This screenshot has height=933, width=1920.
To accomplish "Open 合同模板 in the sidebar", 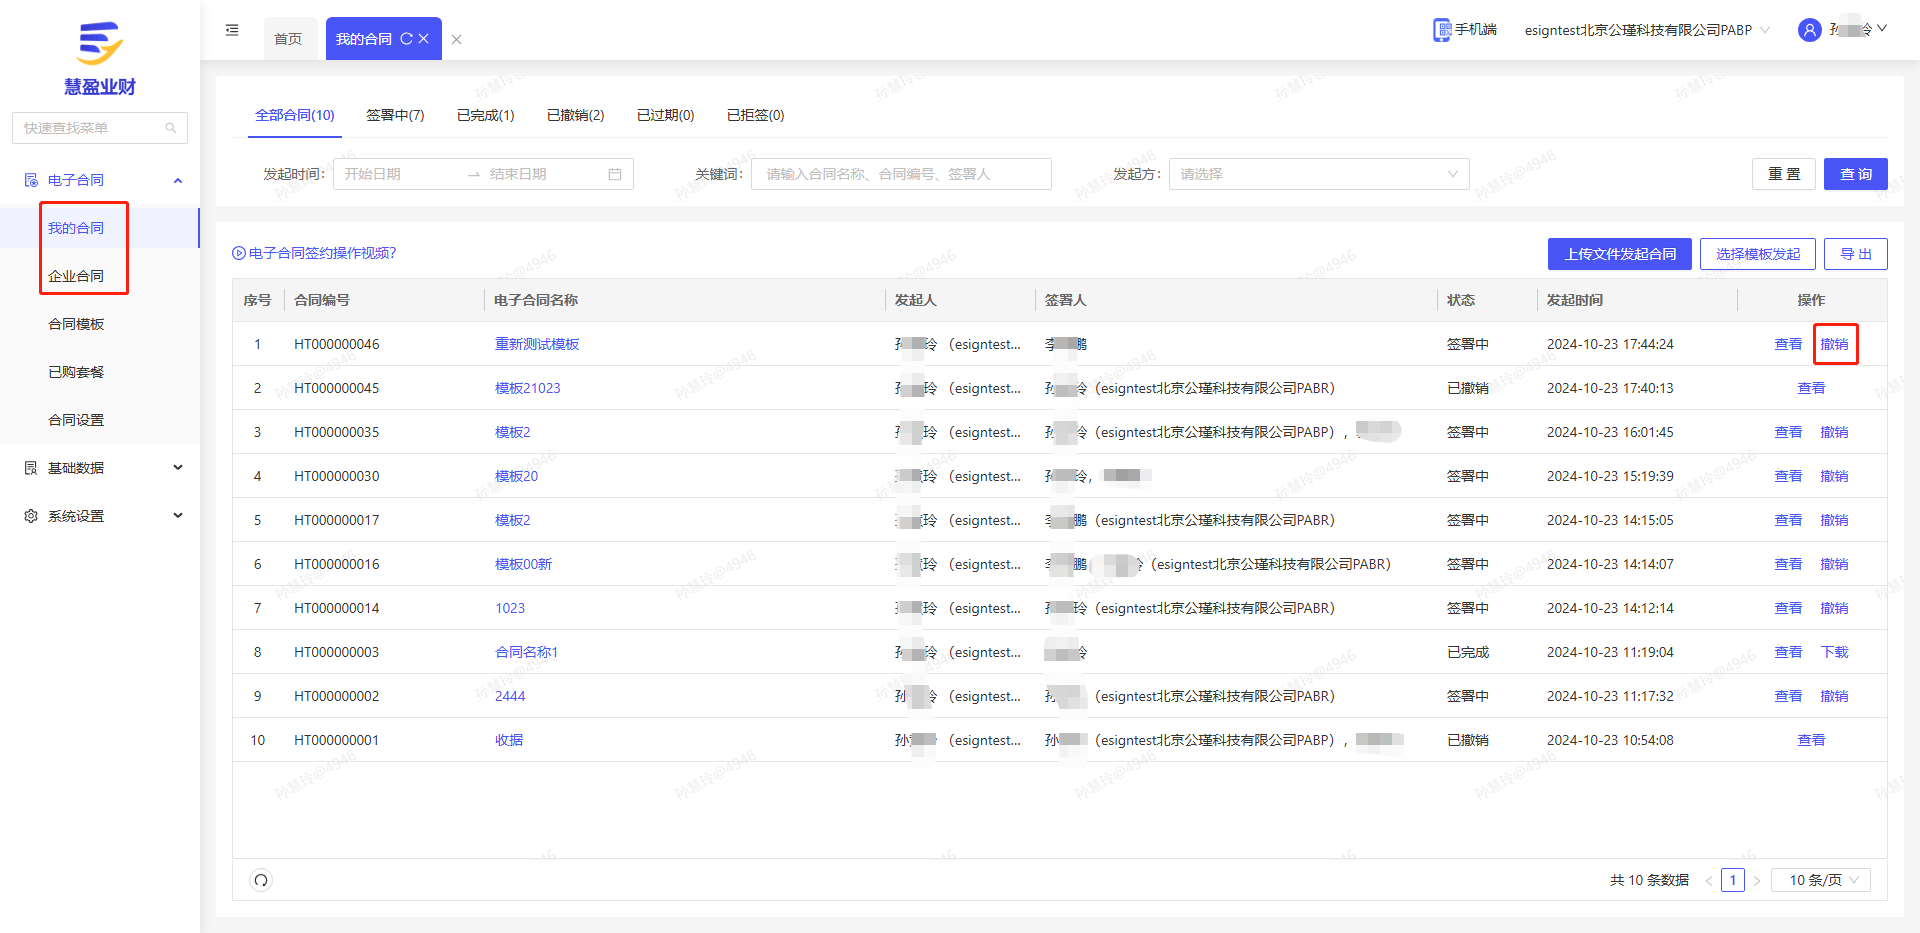I will [76, 324].
